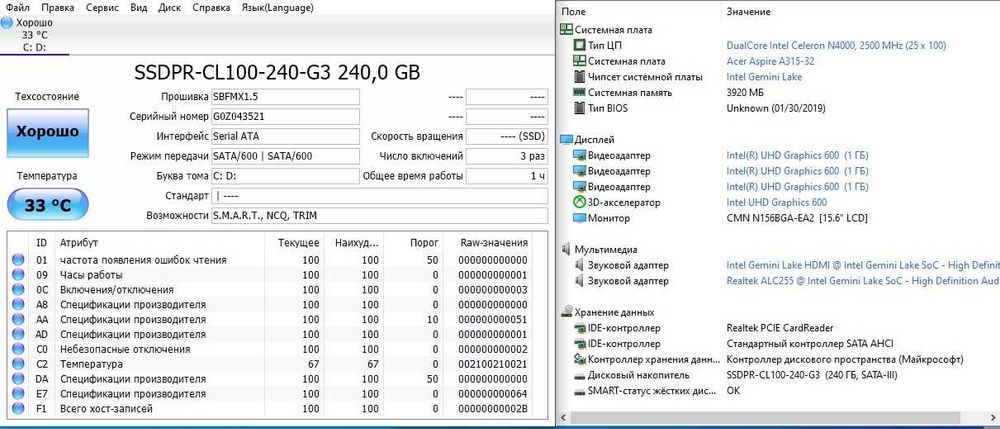Click the Дисплей section monitor icon
The height and width of the screenshot is (429, 1000).
pos(566,140)
